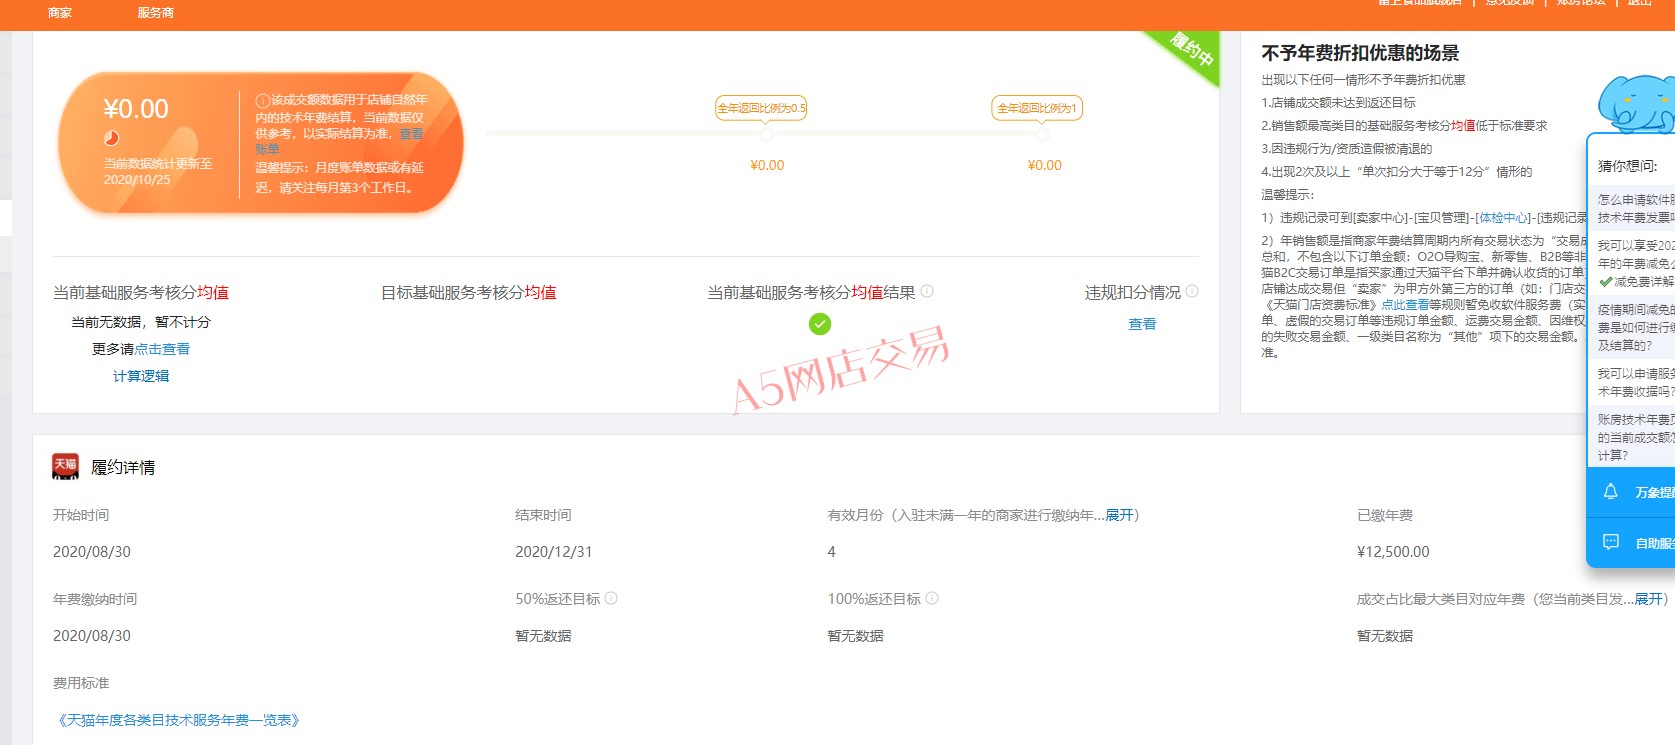Image resolution: width=1675 pixels, height=745 pixels.
Task: Open the 点击查看 link for more data
Action: point(162,349)
